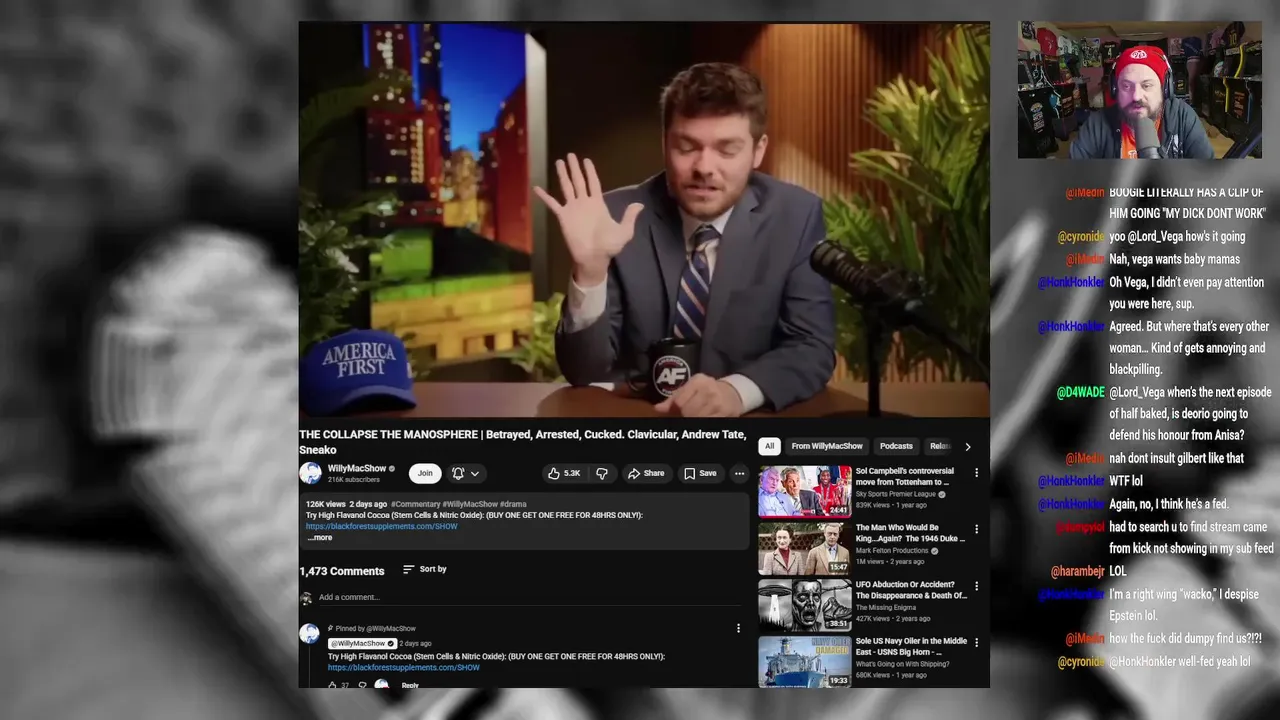The width and height of the screenshot is (1280, 720).
Task: Select the 'Podcasts' filter chip
Action: [896, 446]
